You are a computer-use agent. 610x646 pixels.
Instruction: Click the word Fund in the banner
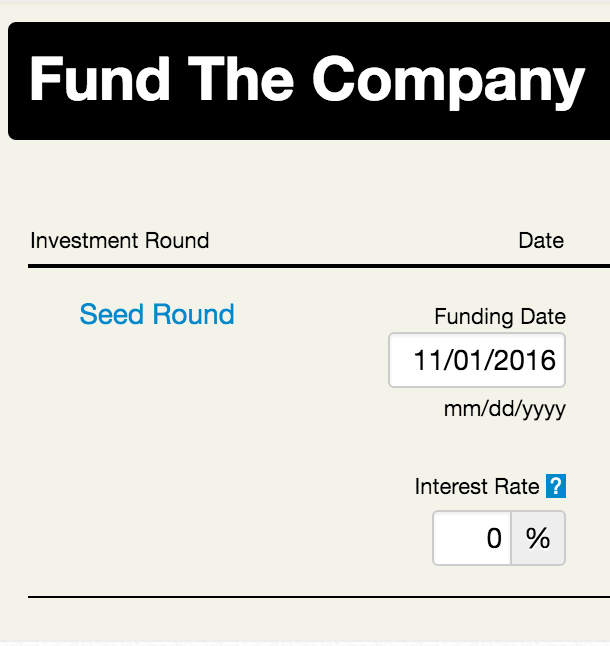click(x=99, y=78)
